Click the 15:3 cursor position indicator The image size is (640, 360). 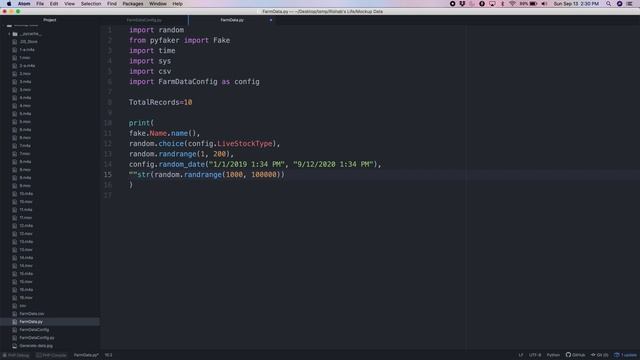[x=108, y=355]
